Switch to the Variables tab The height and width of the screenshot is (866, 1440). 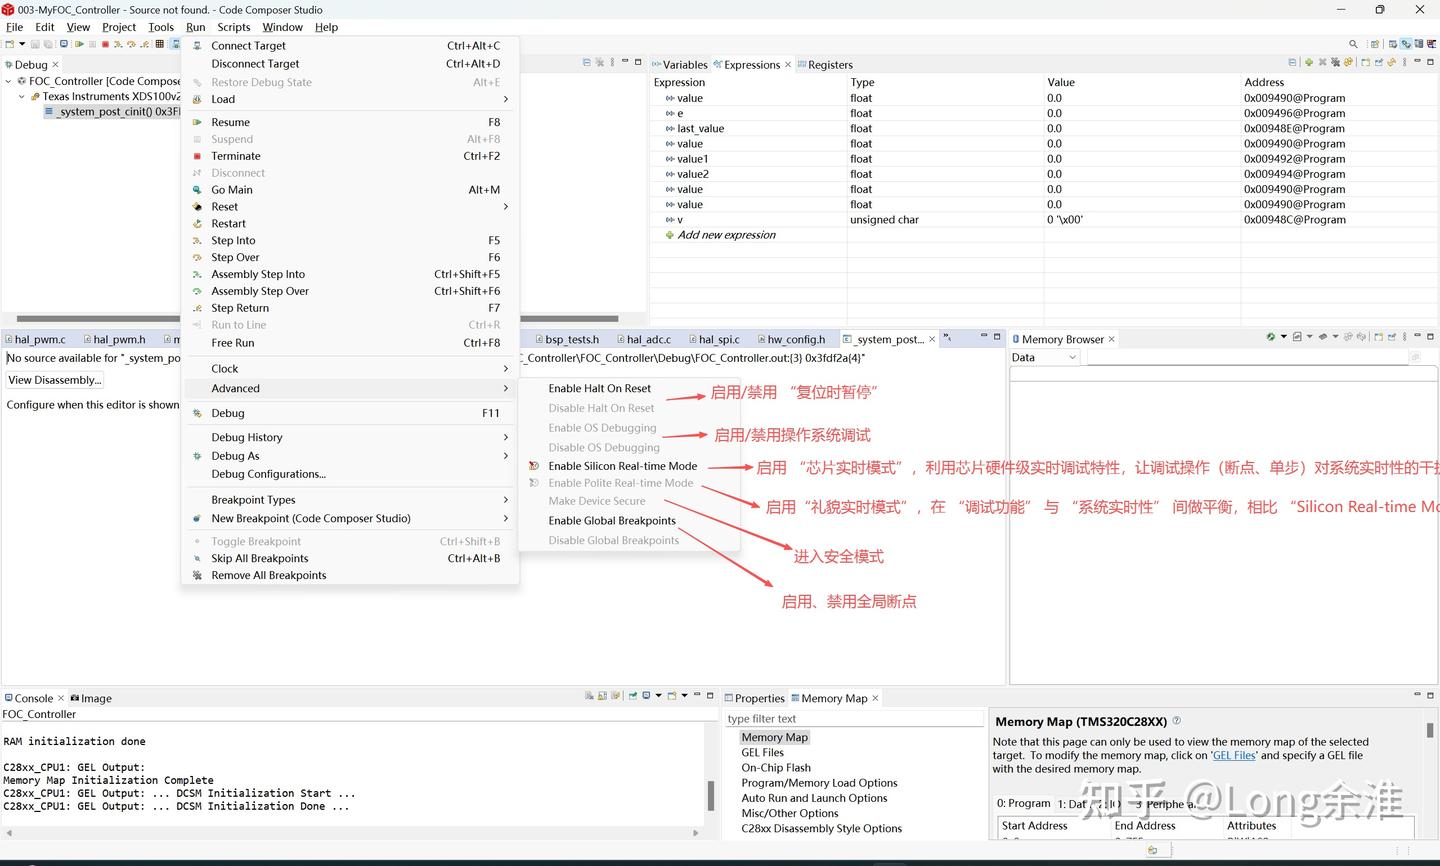click(679, 65)
